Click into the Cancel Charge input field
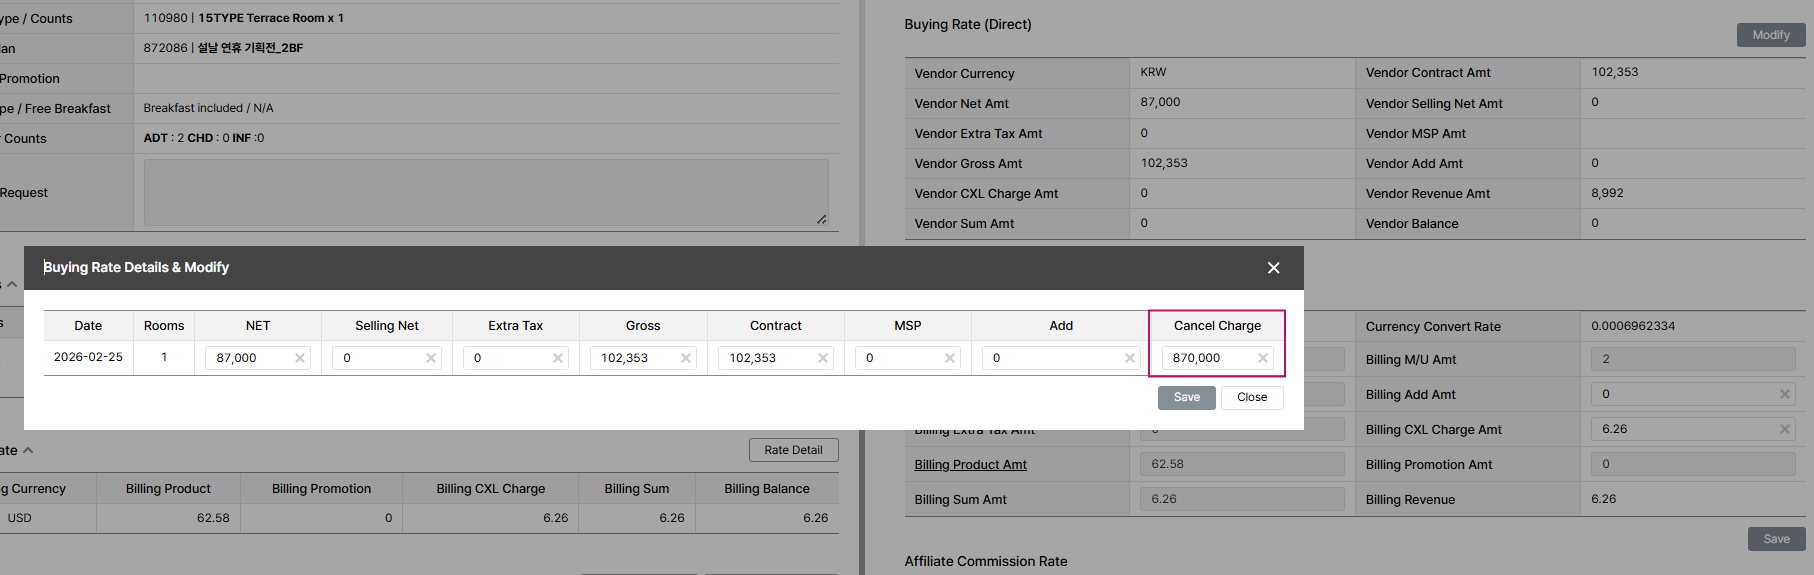The image size is (1814, 575). (x=1207, y=358)
